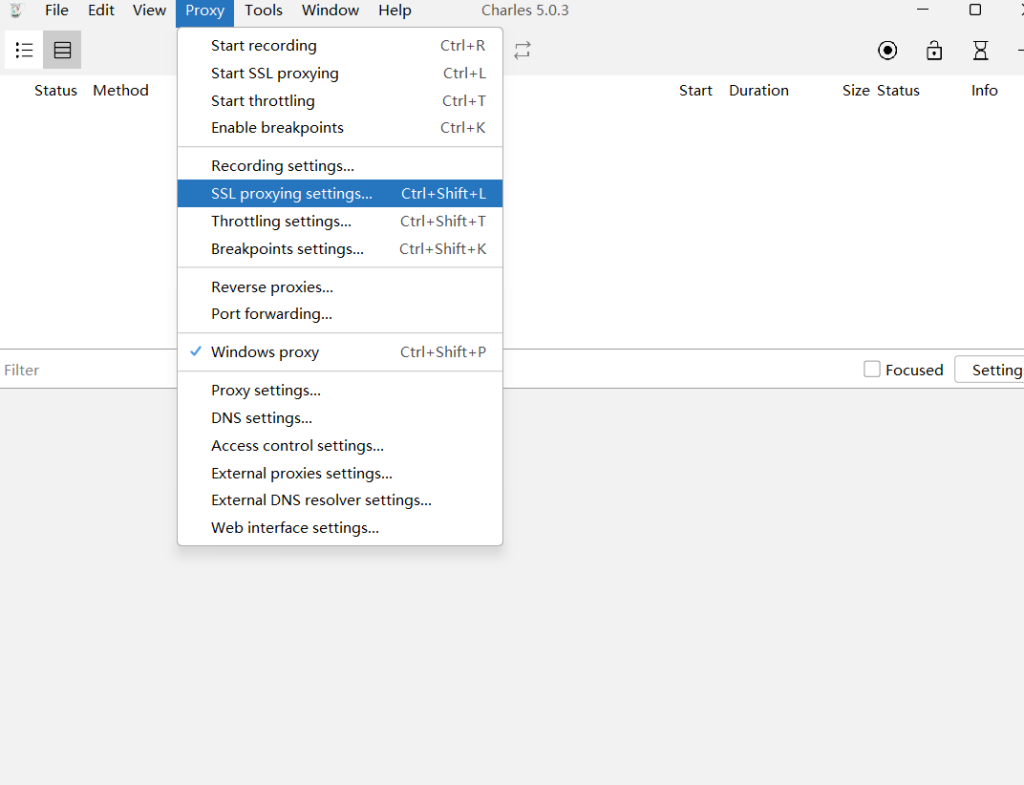Click the Repeat request arrows icon
Viewport: 1024px width, 785px height.
(522, 50)
